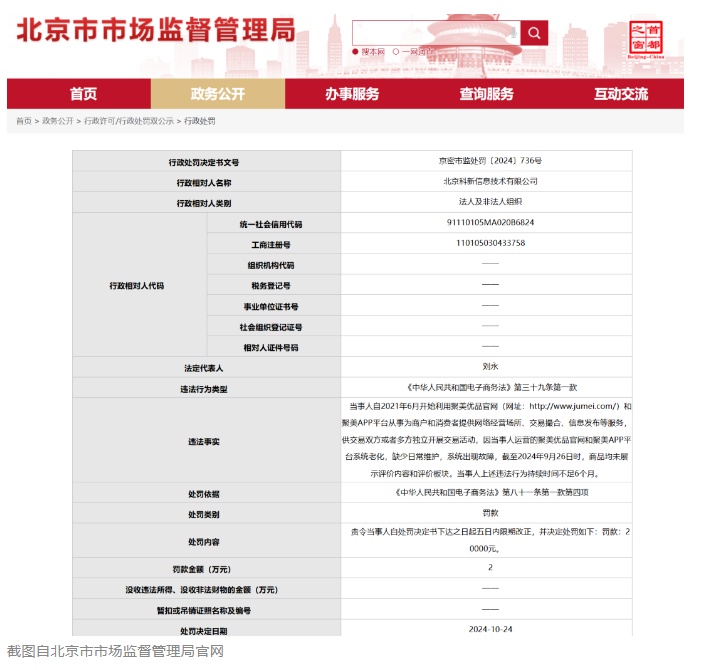Open 行政处罚 breadcrumb link
The width and height of the screenshot is (713, 670).
(x=200, y=121)
